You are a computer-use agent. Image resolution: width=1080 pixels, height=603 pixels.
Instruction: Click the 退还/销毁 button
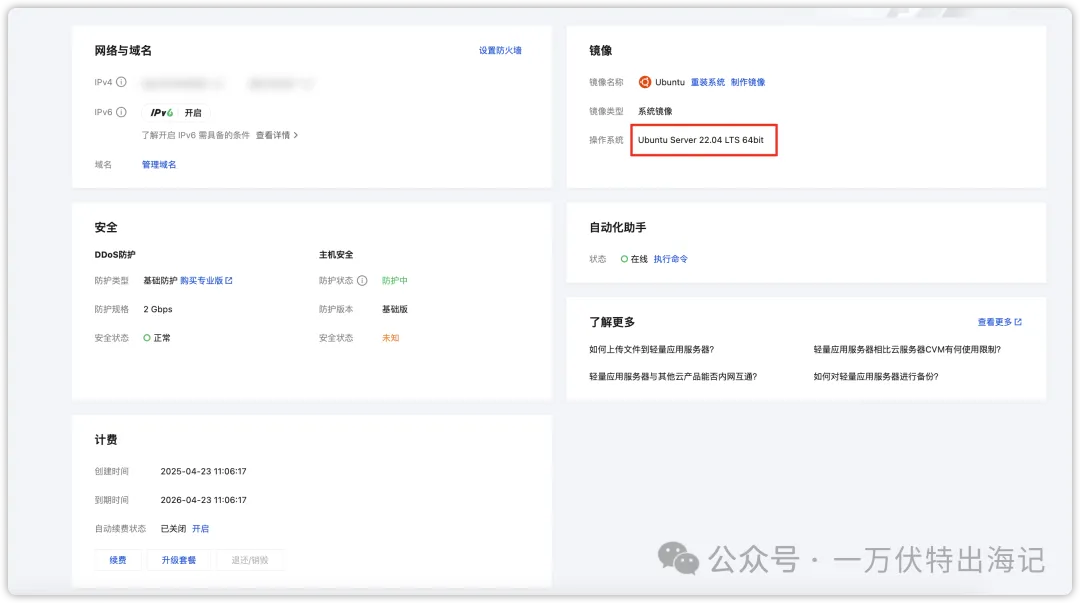click(x=249, y=560)
